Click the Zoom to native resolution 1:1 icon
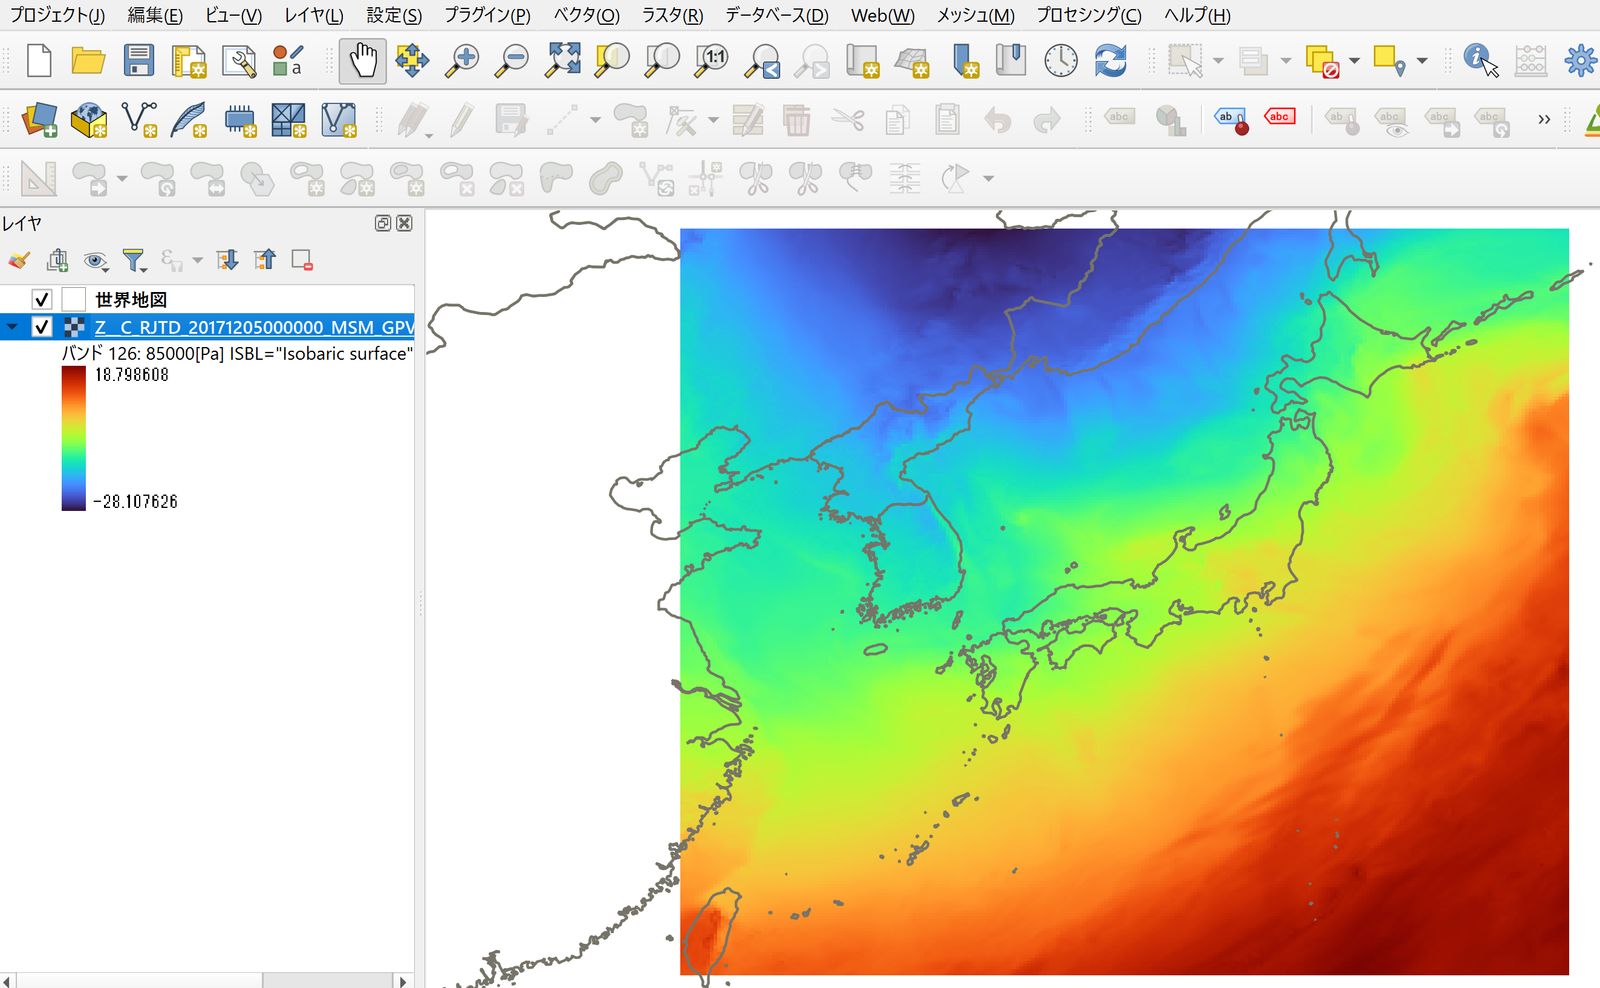Screen dimensions: 1600x988 [712, 61]
